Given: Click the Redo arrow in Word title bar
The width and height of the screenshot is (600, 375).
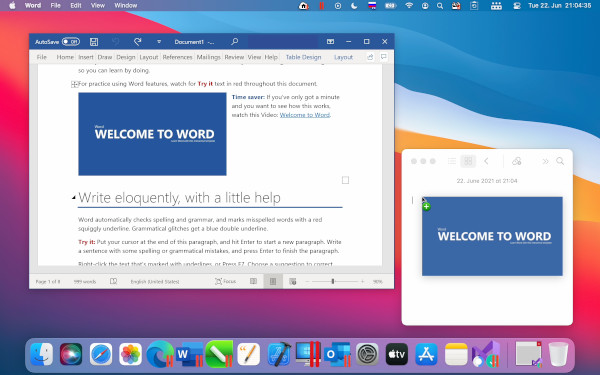Looking at the screenshot, I should click(x=137, y=42).
